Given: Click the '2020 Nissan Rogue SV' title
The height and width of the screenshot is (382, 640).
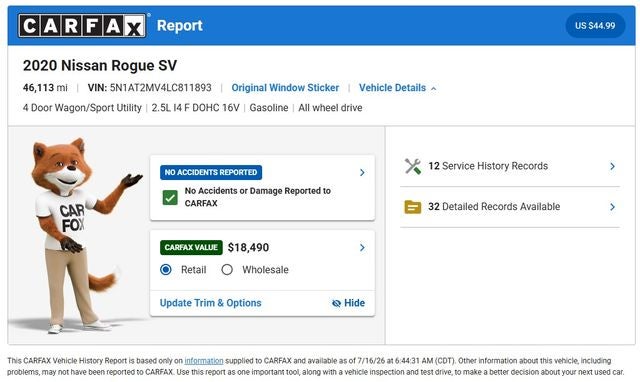Looking at the screenshot, I should click(x=100, y=66).
